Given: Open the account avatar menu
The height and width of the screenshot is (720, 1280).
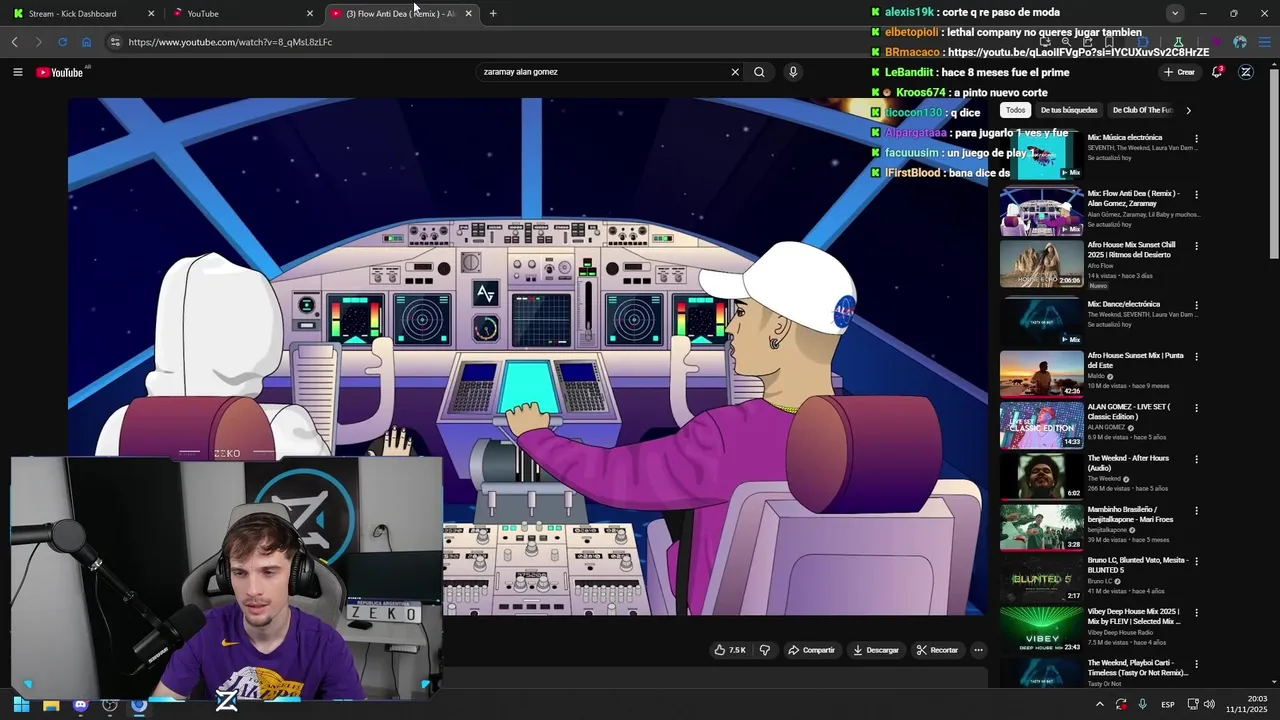Looking at the screenshot, I should point(1246,72).
